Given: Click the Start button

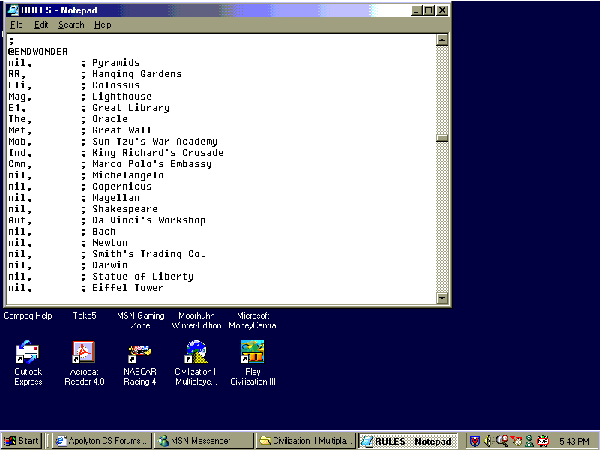Looking at the screenshot, I should tap(21, 441).
